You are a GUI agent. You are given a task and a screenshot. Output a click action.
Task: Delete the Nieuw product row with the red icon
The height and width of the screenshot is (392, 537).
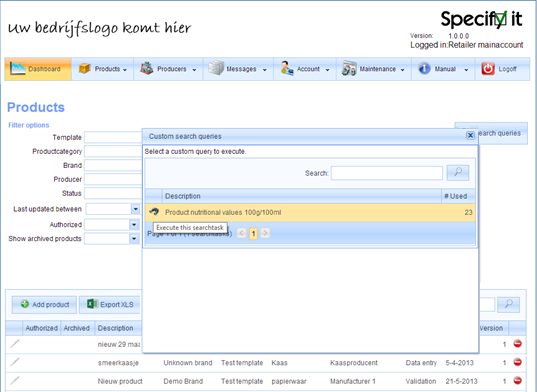[517, 380]
